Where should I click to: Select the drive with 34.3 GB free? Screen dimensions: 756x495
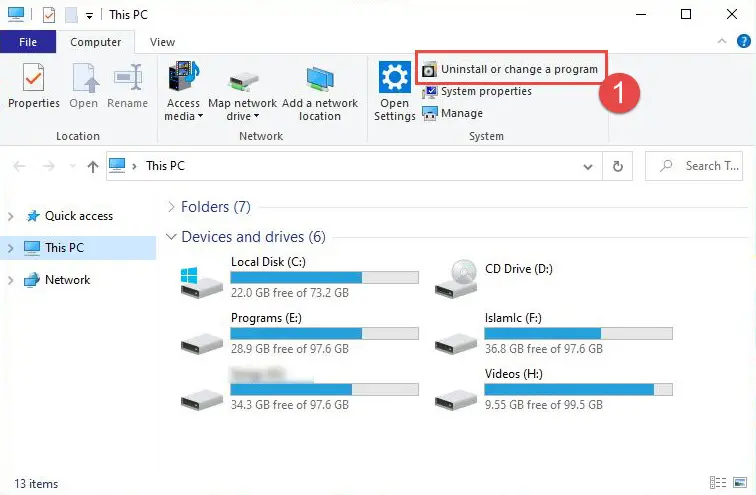[201, 400]
